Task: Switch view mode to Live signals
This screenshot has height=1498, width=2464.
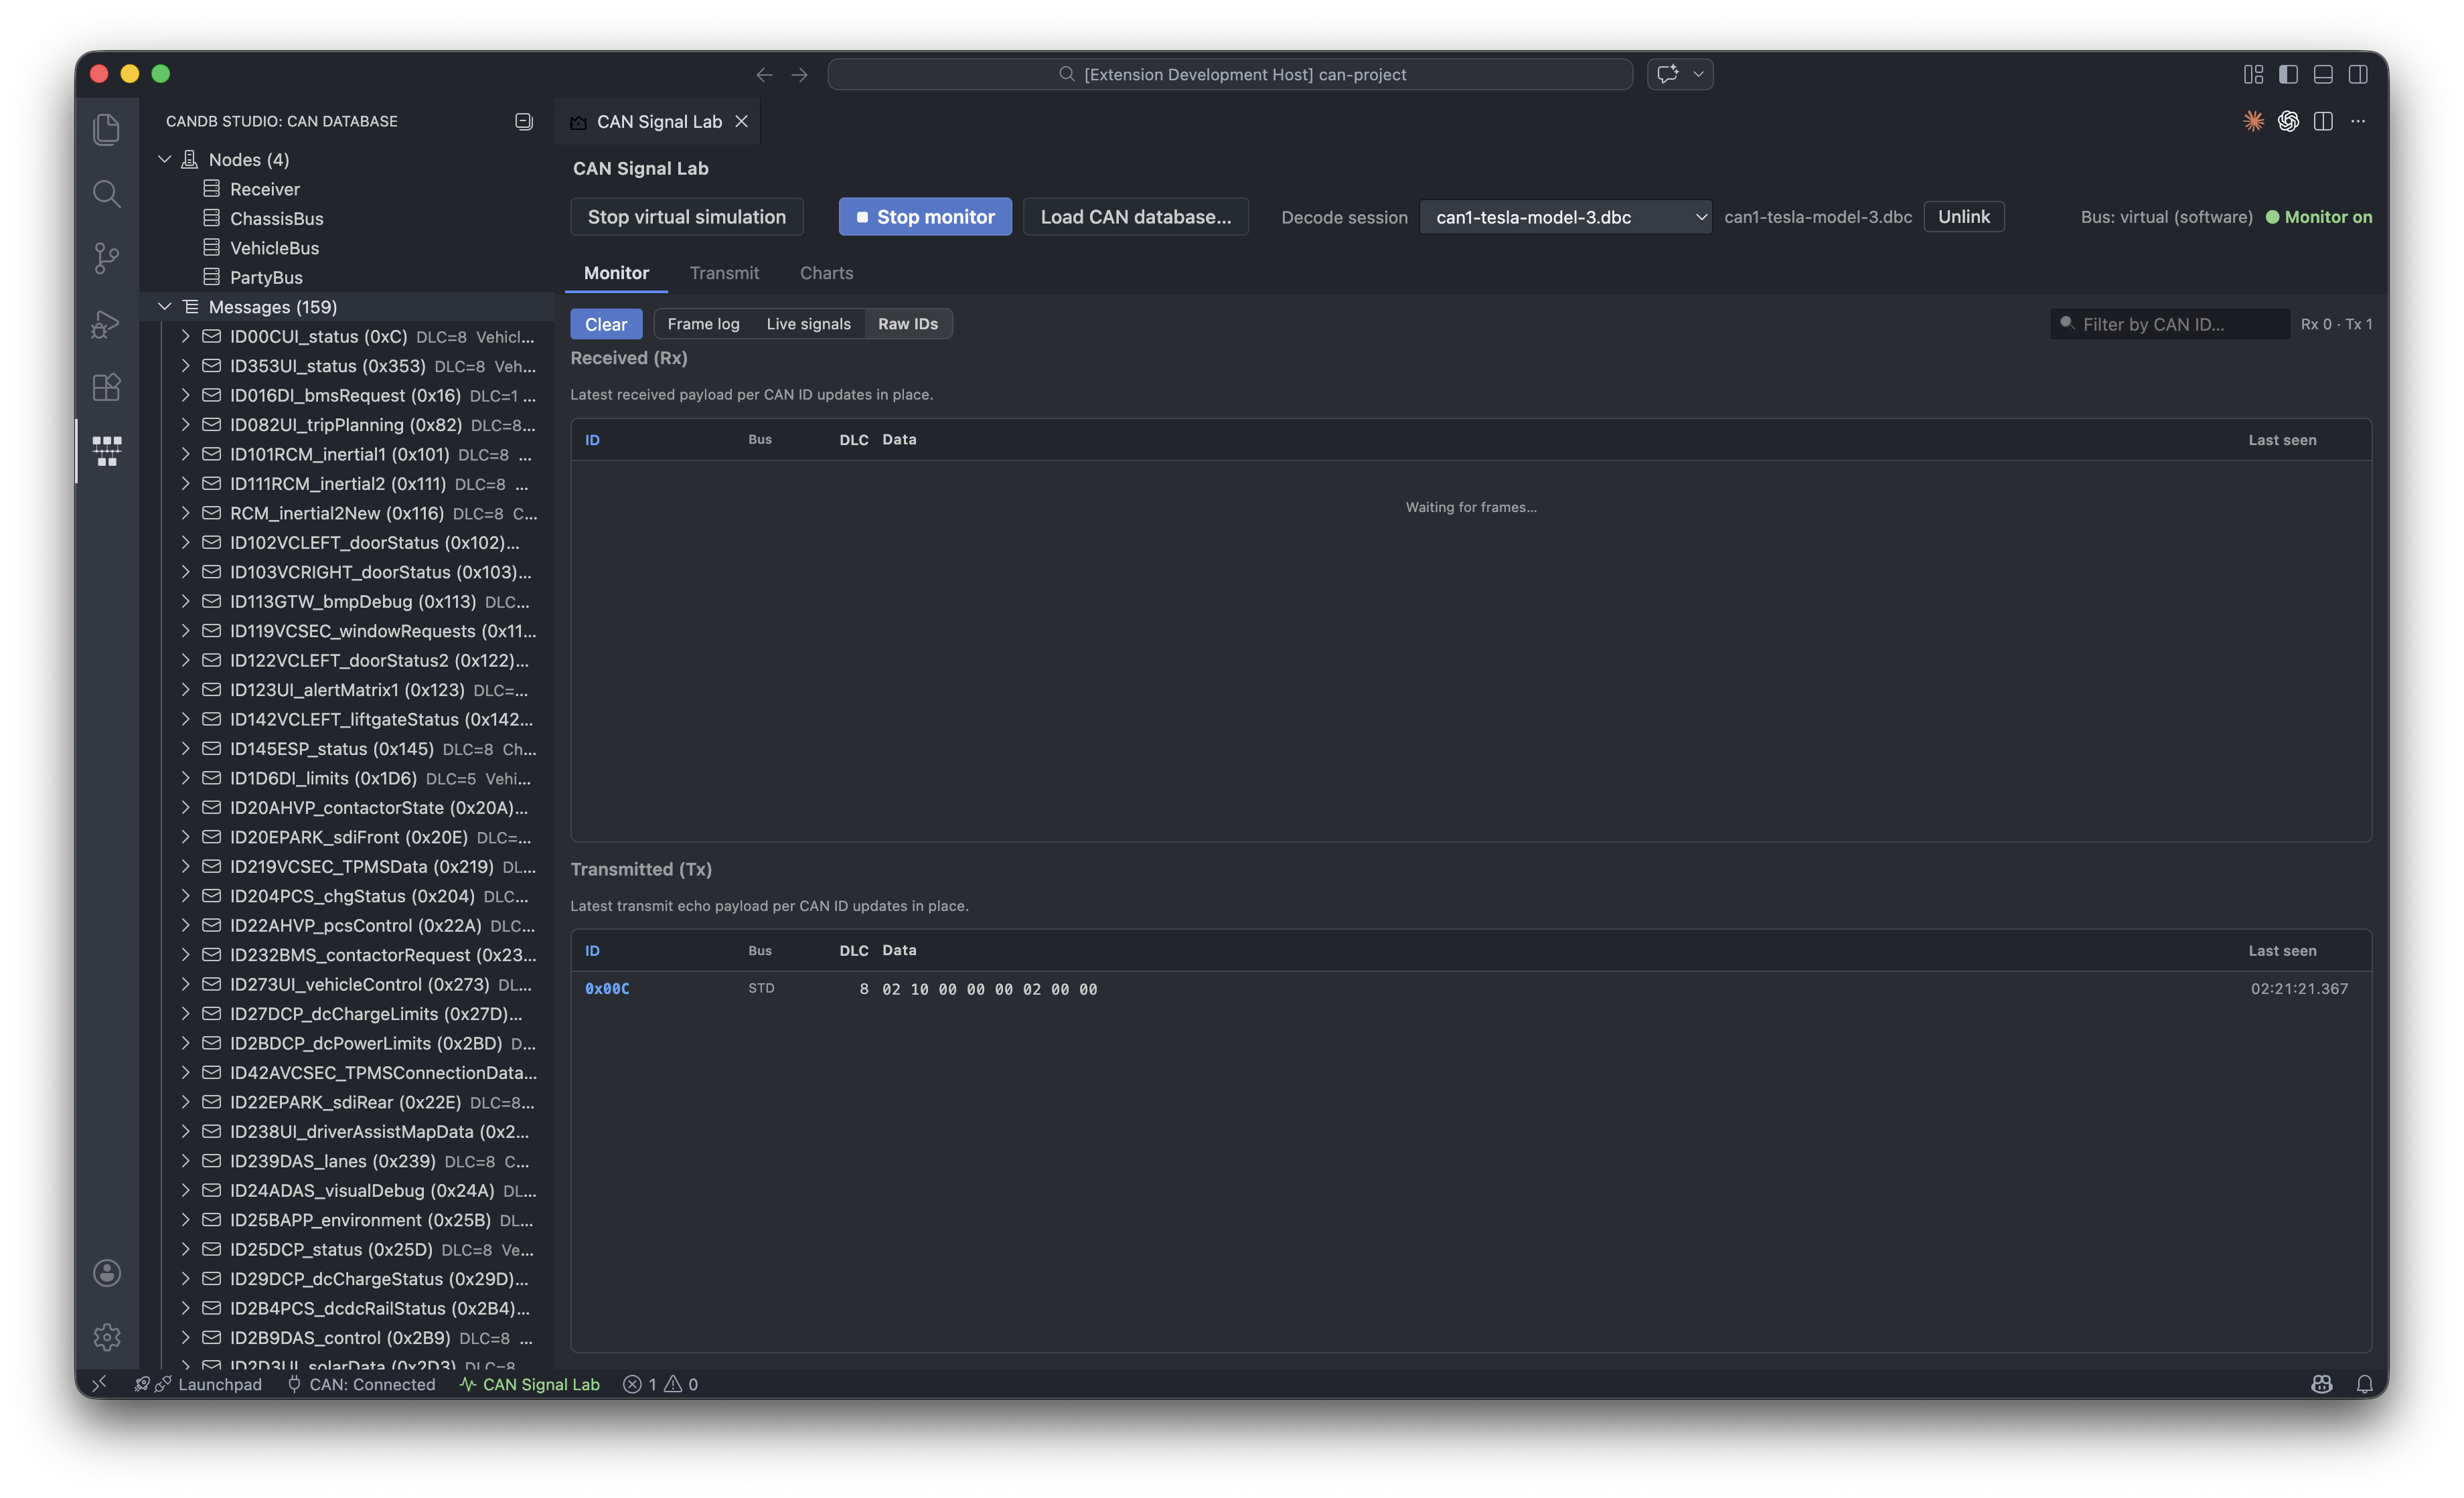Action: 808,324
